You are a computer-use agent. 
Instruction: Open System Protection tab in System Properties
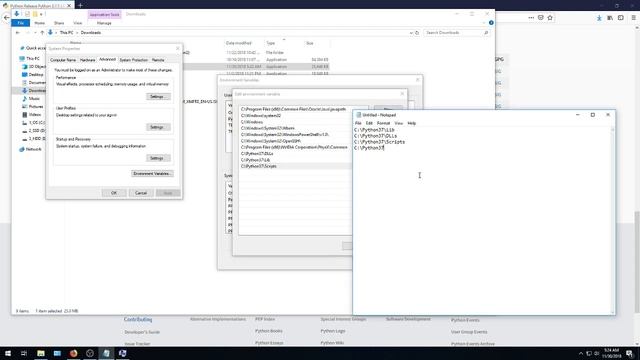coord(133,60)
